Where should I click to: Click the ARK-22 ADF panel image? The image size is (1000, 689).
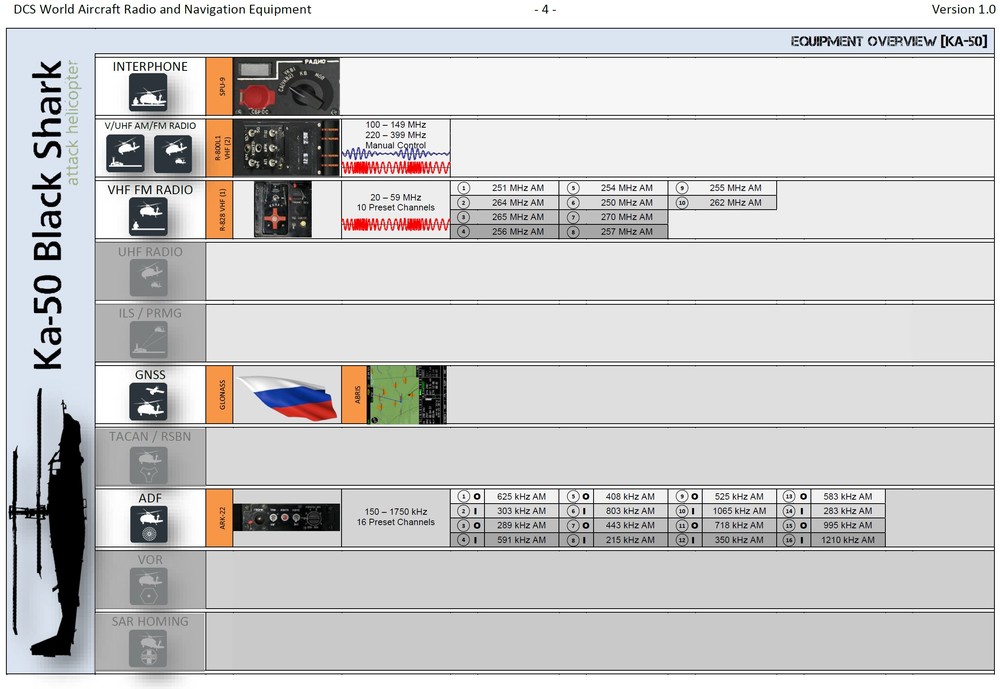pos(286,517)
